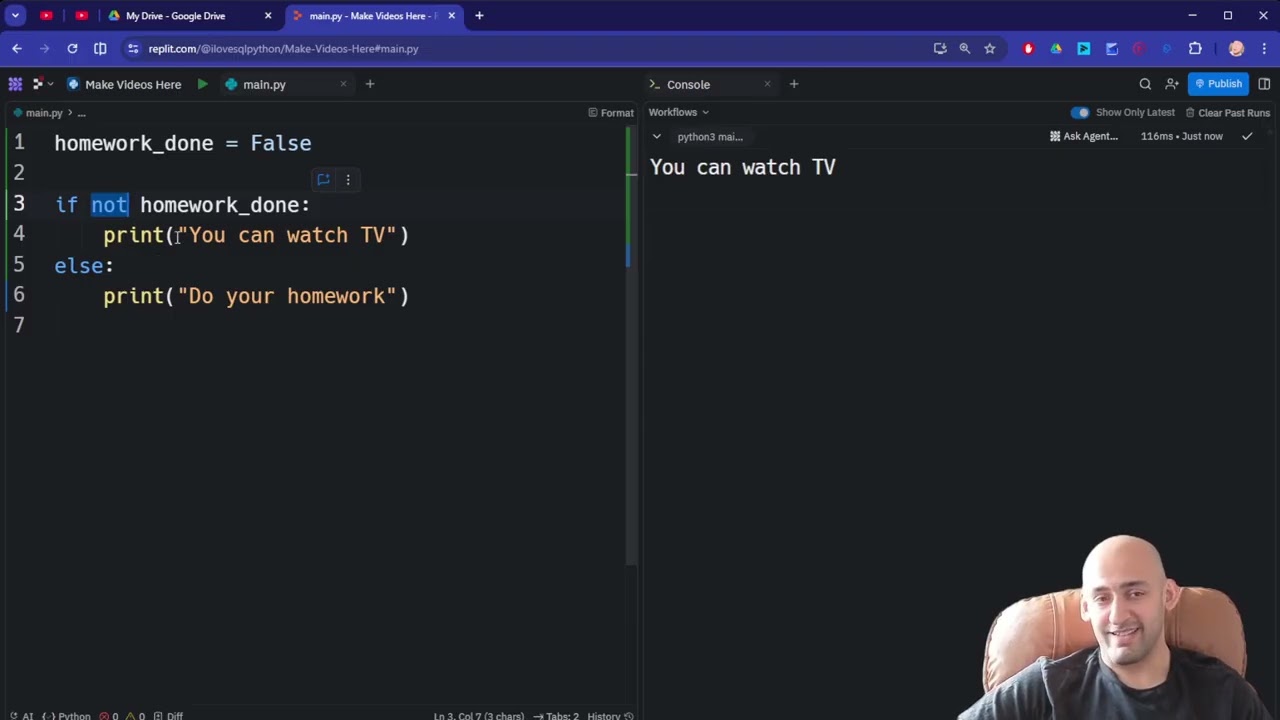Close the main.py editor tab
The height and width of the screenshot is (720, 1280).
343,84
